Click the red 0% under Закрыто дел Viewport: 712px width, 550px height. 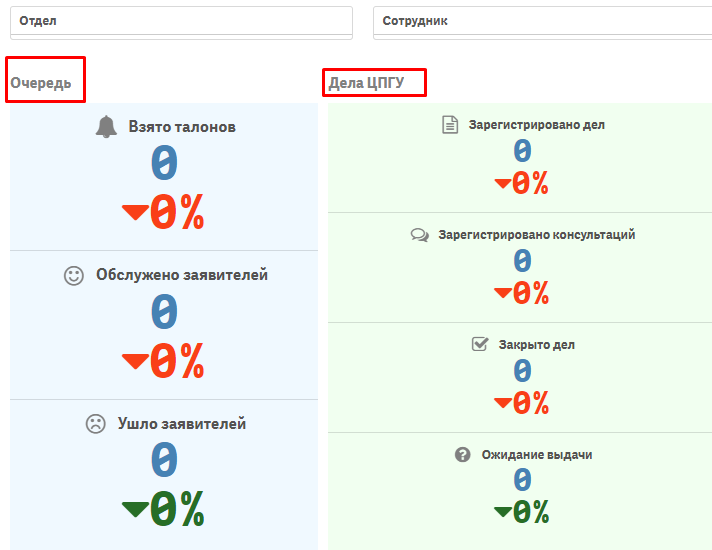click(x=530, y=403)
